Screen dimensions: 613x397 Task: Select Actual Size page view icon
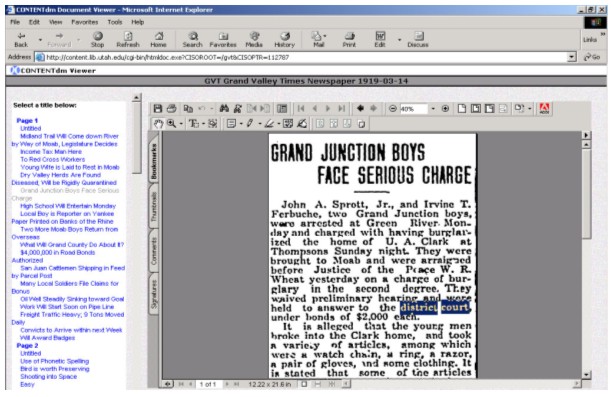point(462,108)
